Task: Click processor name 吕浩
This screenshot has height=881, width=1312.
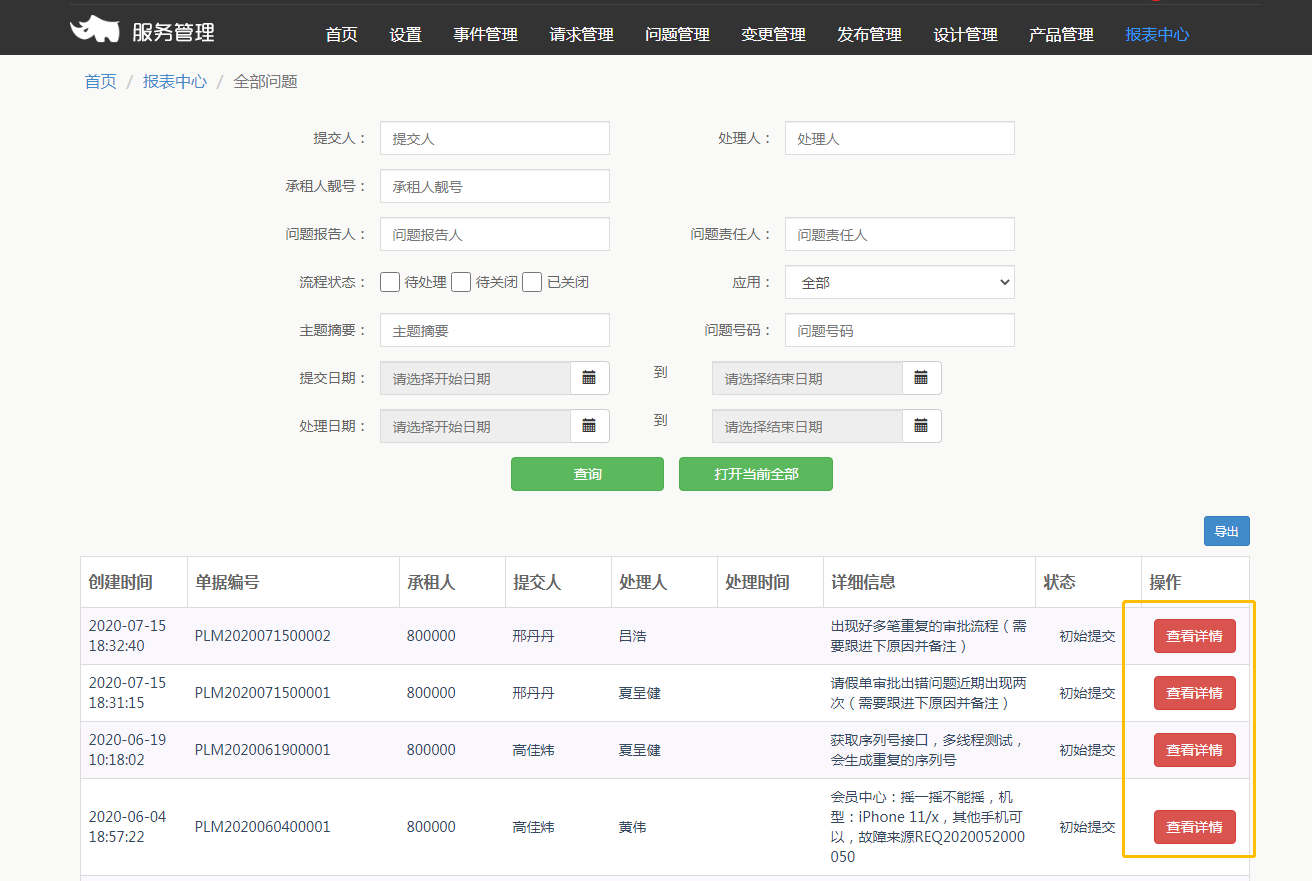Action: coord(632,636)
